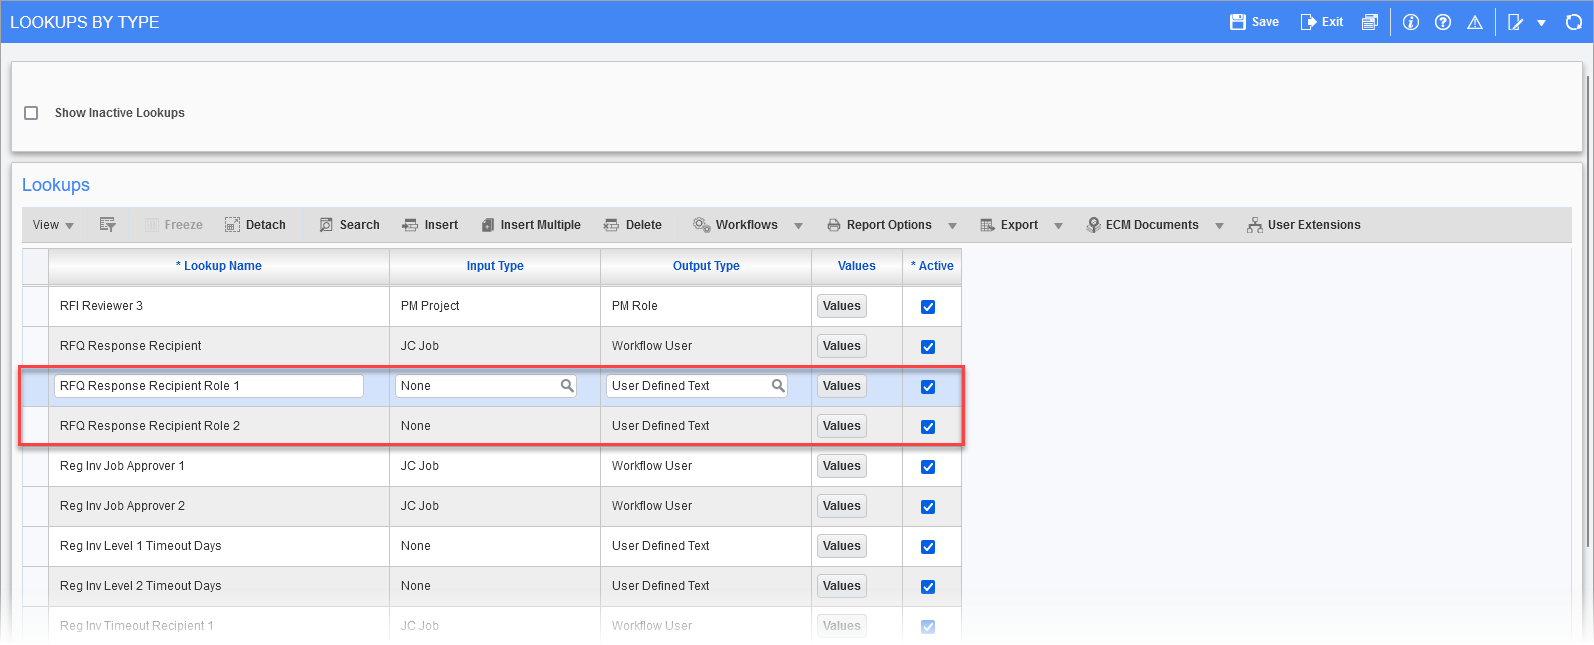Viewport: 1594px width, 645px height.
Task: Click the Detach table icon
Action: click(x=232, y=225)
